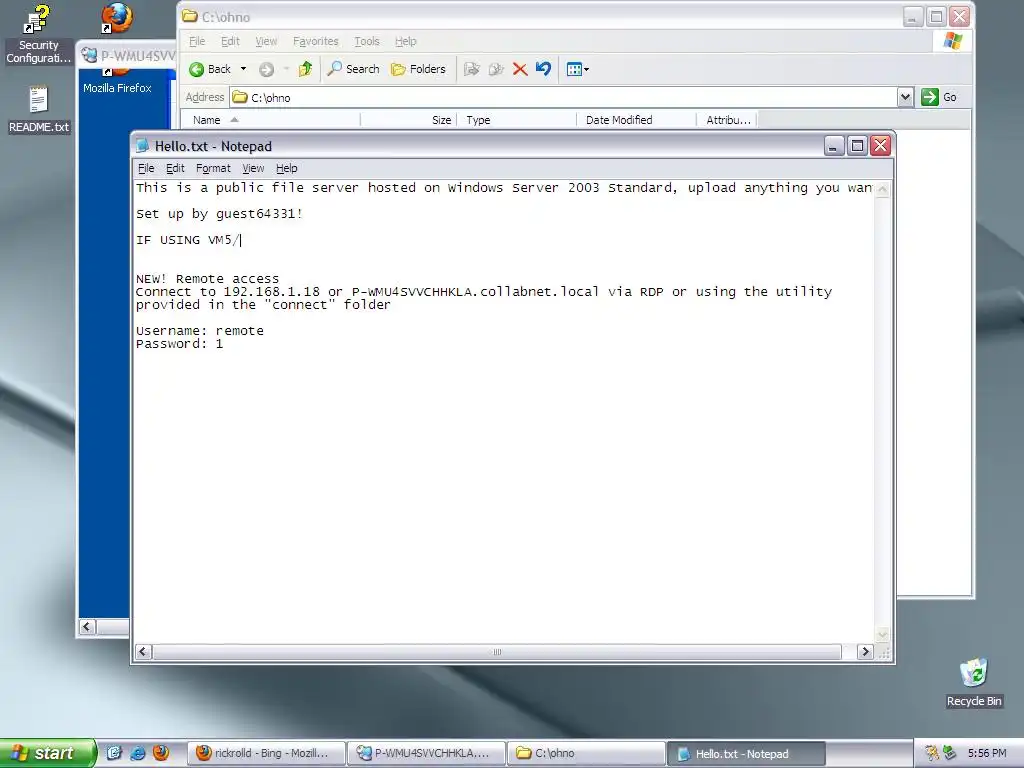
Task: Click the P-WMU4SVV window title bar
Action: coord(128,56)
